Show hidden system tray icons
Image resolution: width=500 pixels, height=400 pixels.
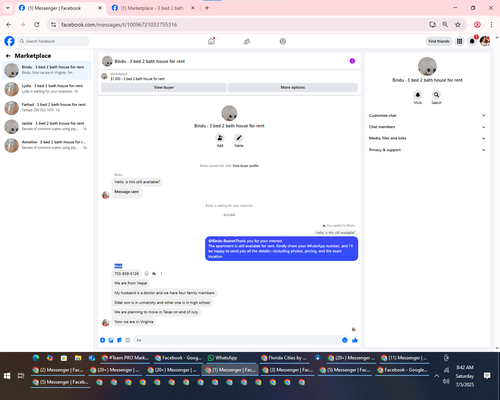click(x=436, y=376)
